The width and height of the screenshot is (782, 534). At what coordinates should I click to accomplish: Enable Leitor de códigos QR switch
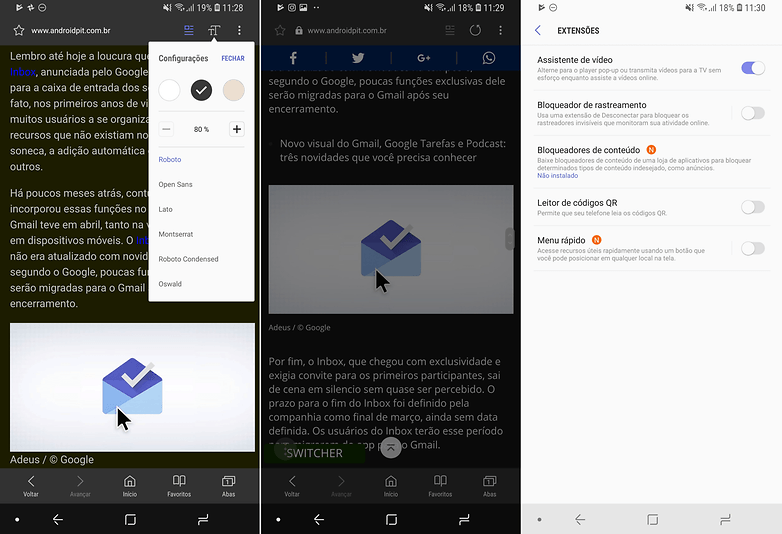pos(753,207)
